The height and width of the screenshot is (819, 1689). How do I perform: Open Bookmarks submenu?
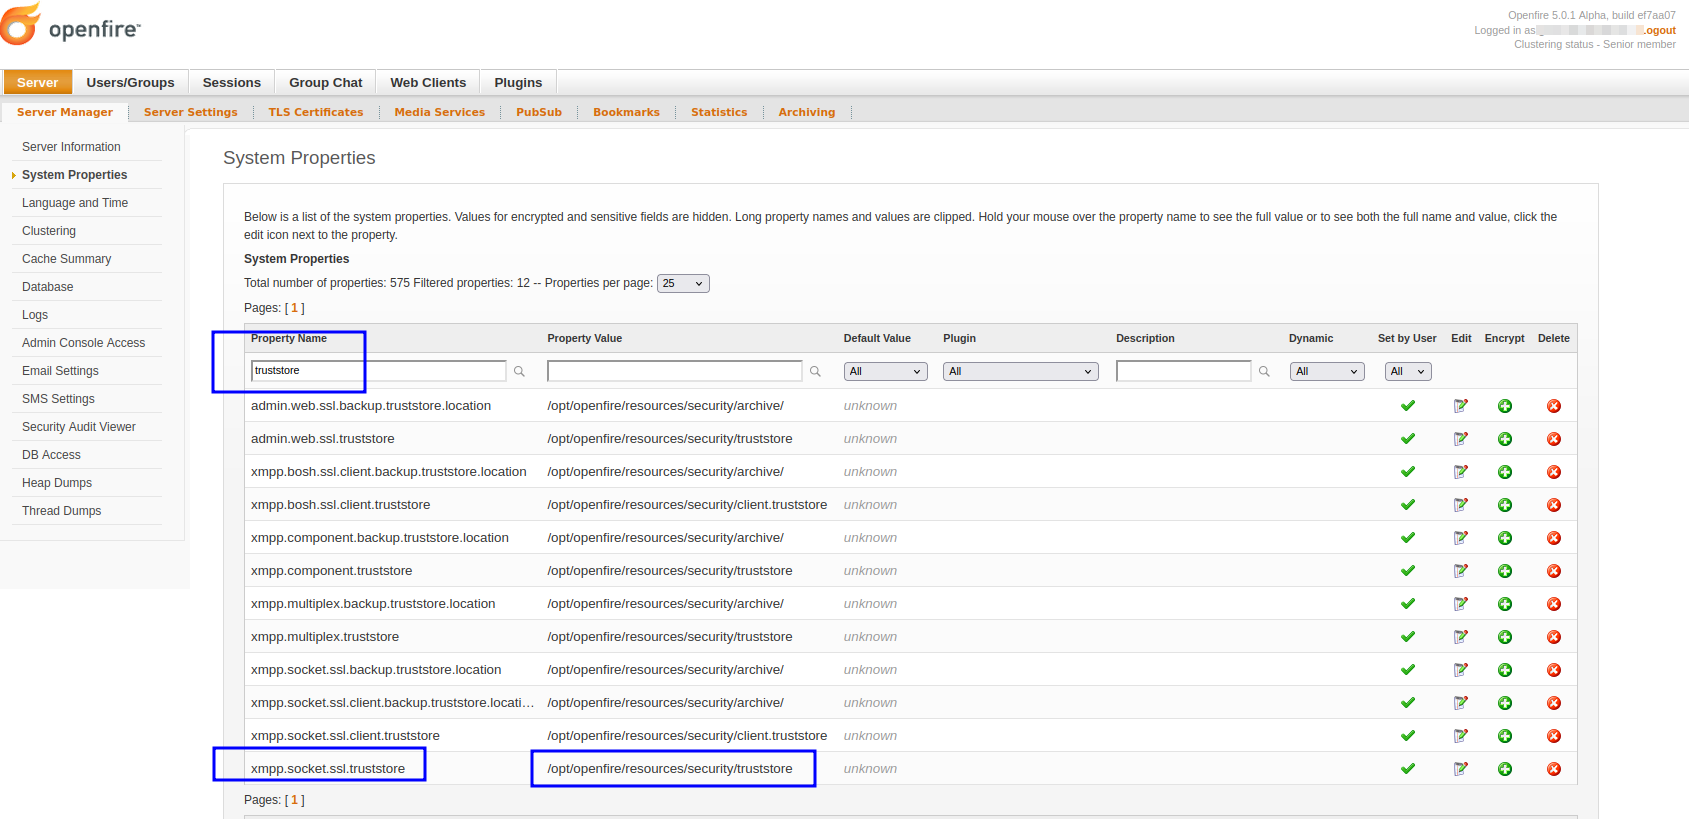coord(626,112)
